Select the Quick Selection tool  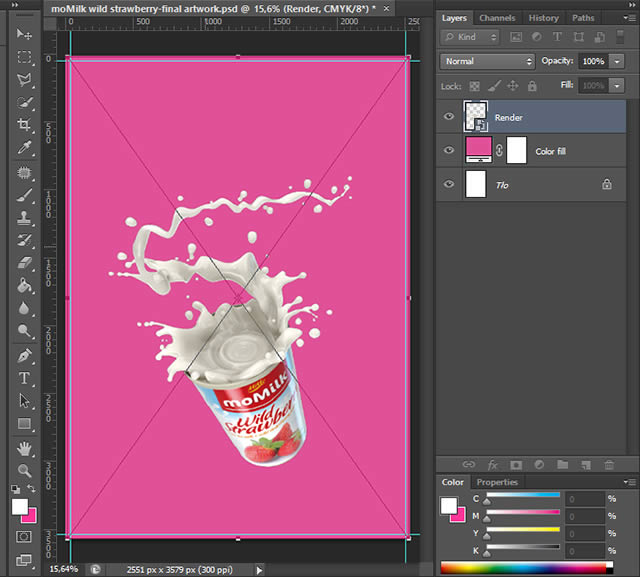[x=24, y=102]
